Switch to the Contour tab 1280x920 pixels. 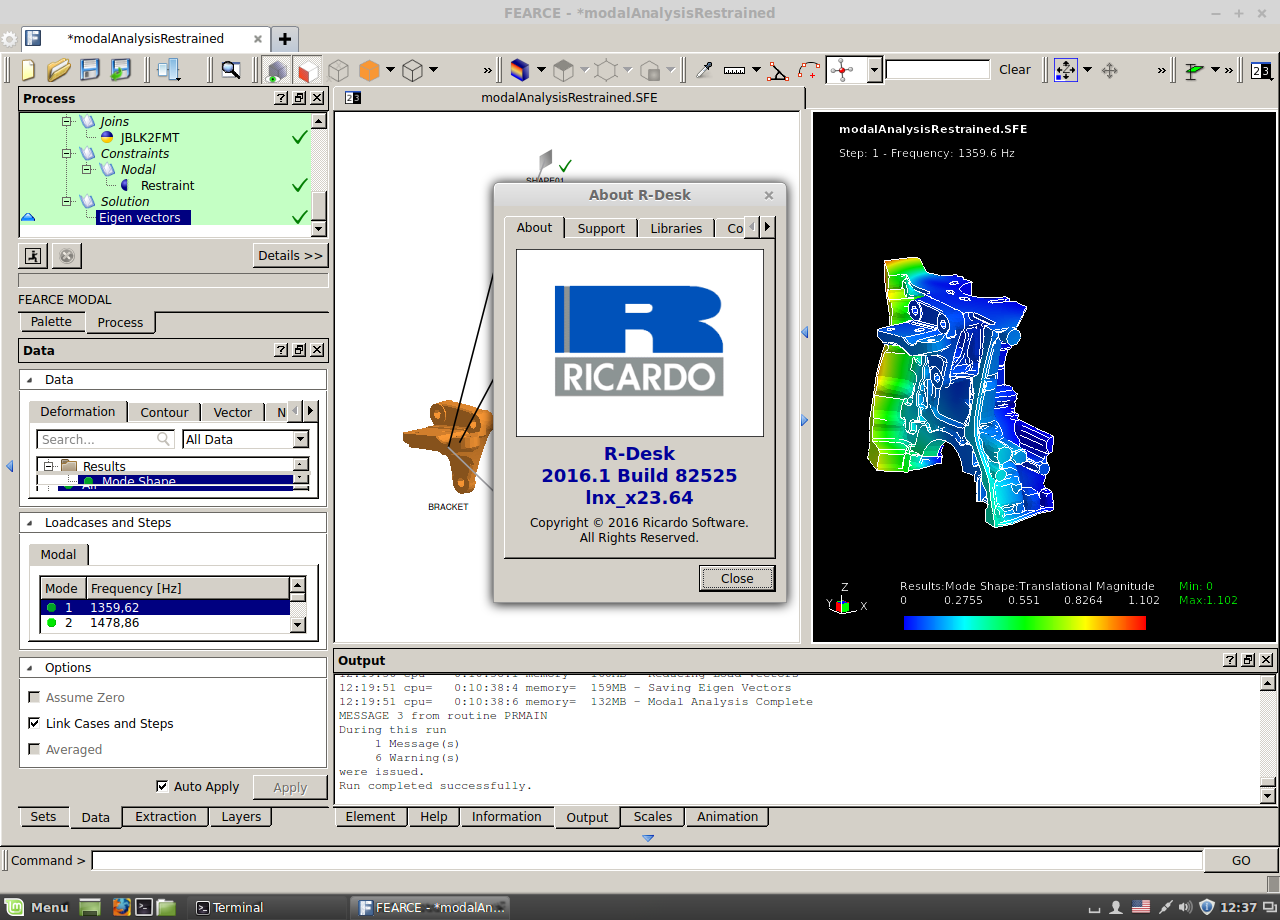(x=164, y=412)
